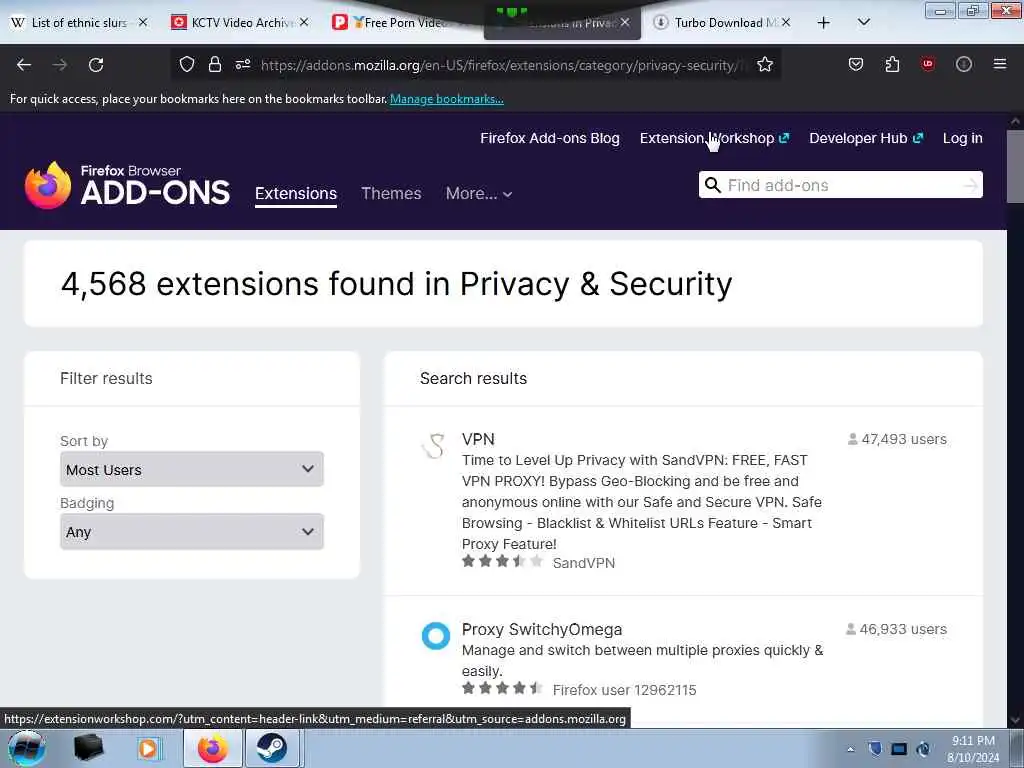This screenshot has width=1024, height=768.
Task: Click the Proxy SwitchyOmega circle icon
Action: pyautogui.click(x=436, y=636)
